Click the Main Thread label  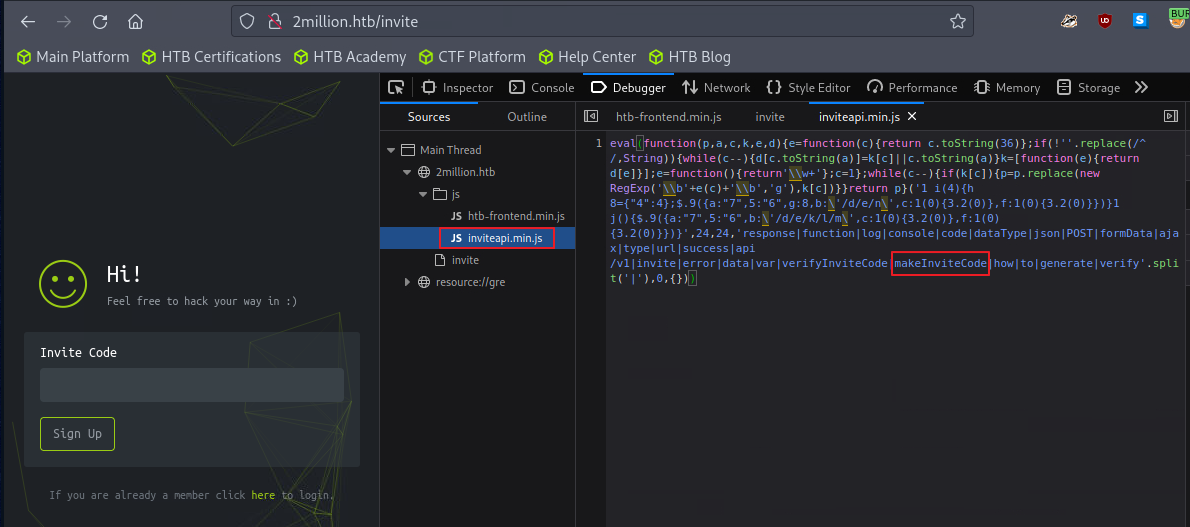pyautogui.click(x=450, y=150)
